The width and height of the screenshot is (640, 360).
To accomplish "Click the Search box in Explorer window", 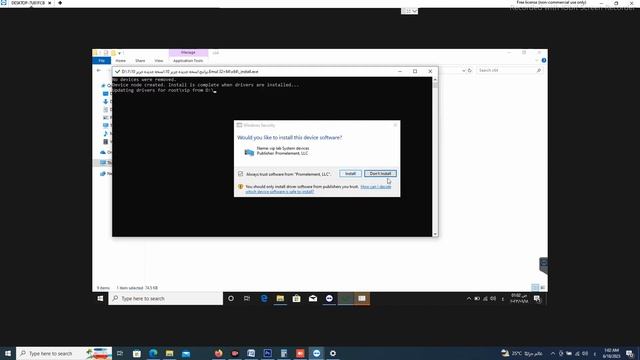I will 509,70.
